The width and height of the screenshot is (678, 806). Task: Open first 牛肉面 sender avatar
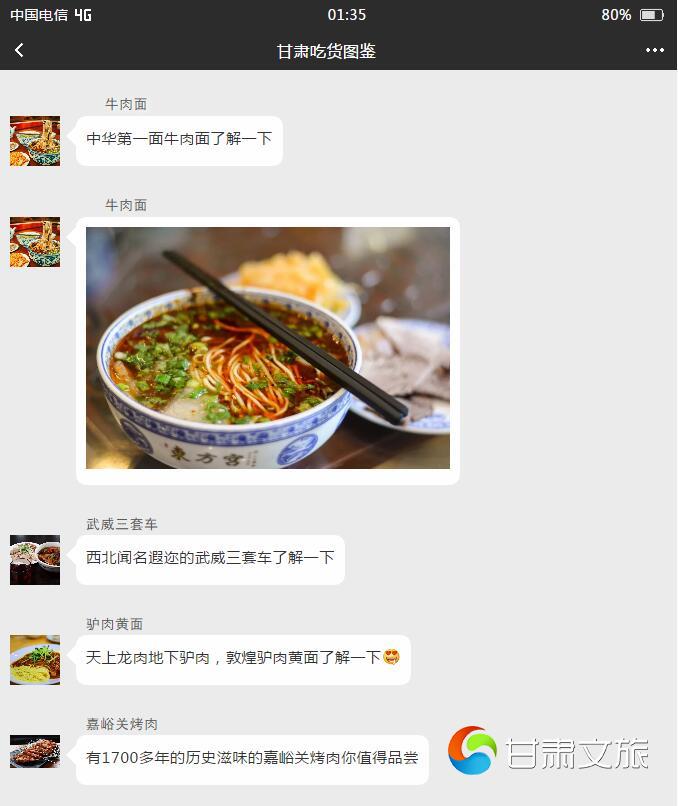pyautogui.click(x=35, y=141)
